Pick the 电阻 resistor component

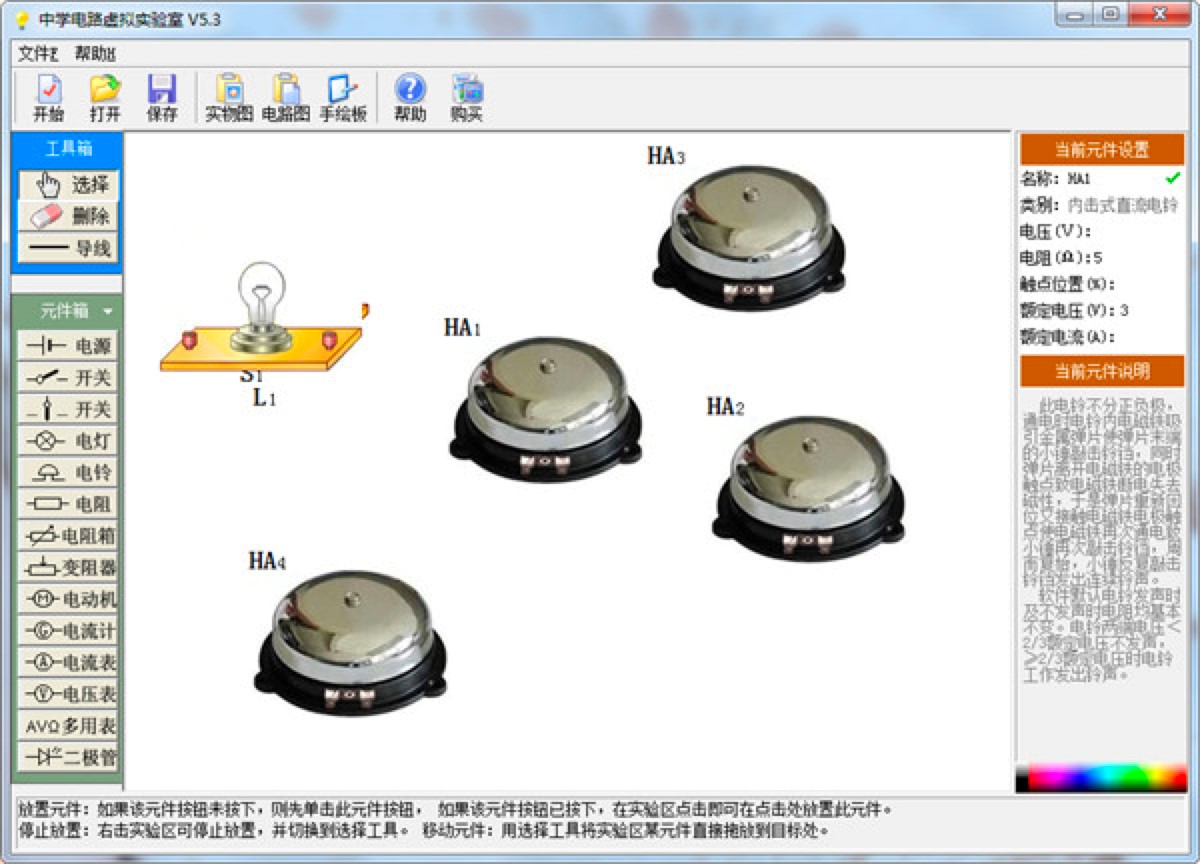click(x=68, y=504)
